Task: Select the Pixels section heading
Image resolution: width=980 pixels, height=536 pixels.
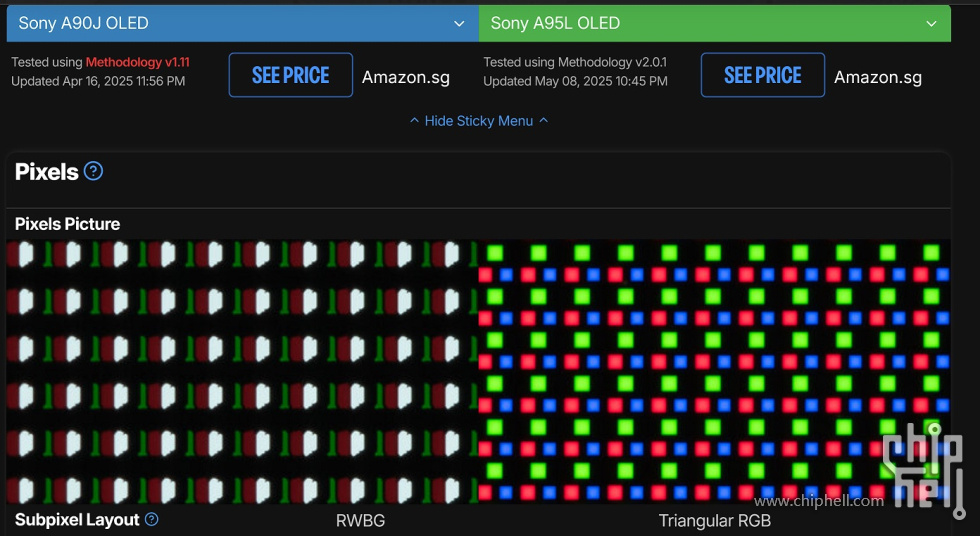Action: tap(46, 172)
